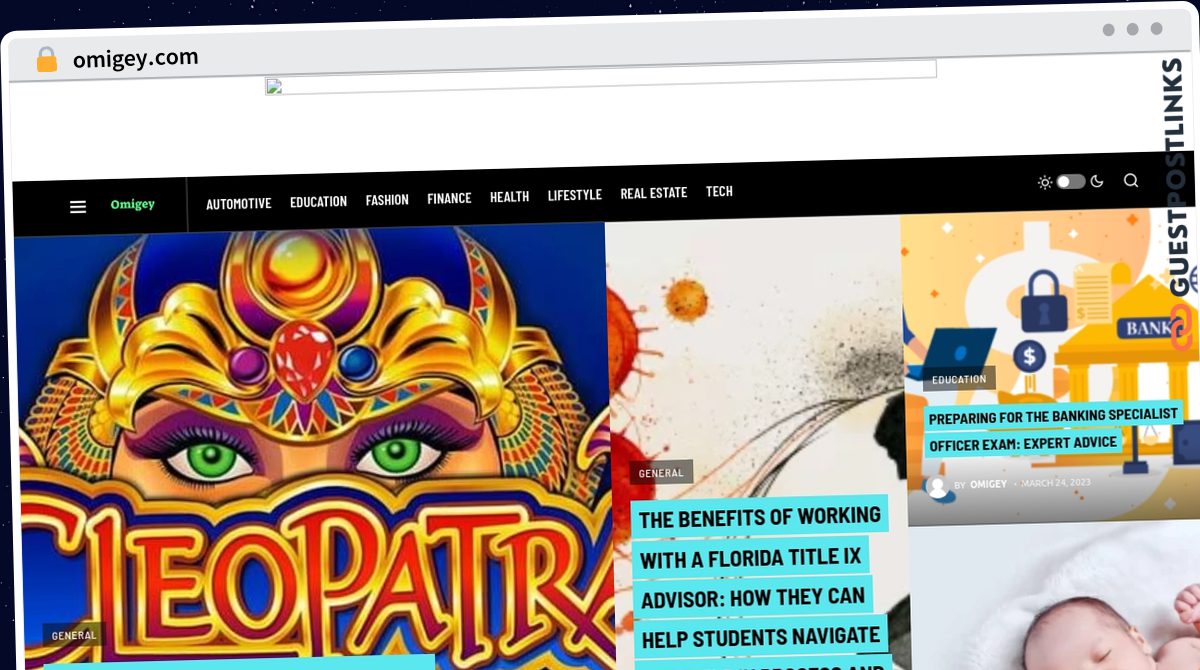1200x670 pixels.
Task: Open the Education menu
Action: [318, 201]
